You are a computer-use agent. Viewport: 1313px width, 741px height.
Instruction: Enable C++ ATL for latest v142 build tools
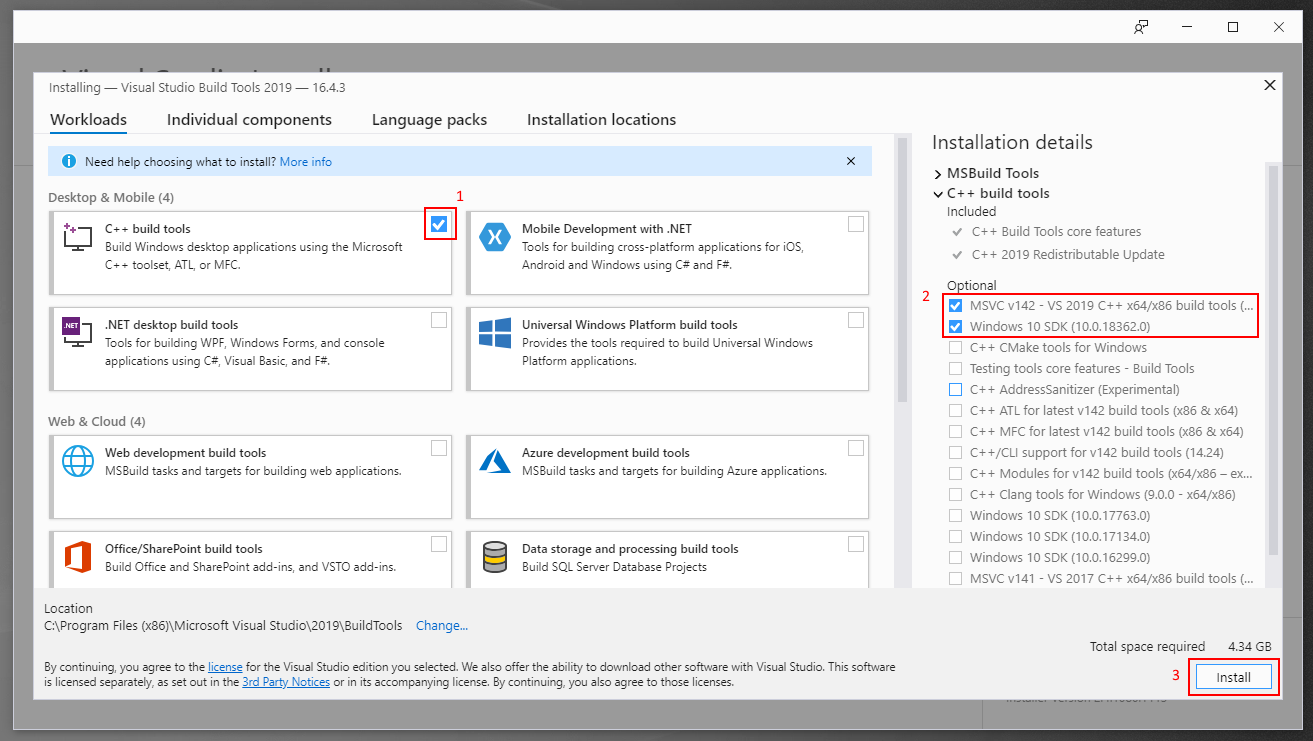click(956, 411)
